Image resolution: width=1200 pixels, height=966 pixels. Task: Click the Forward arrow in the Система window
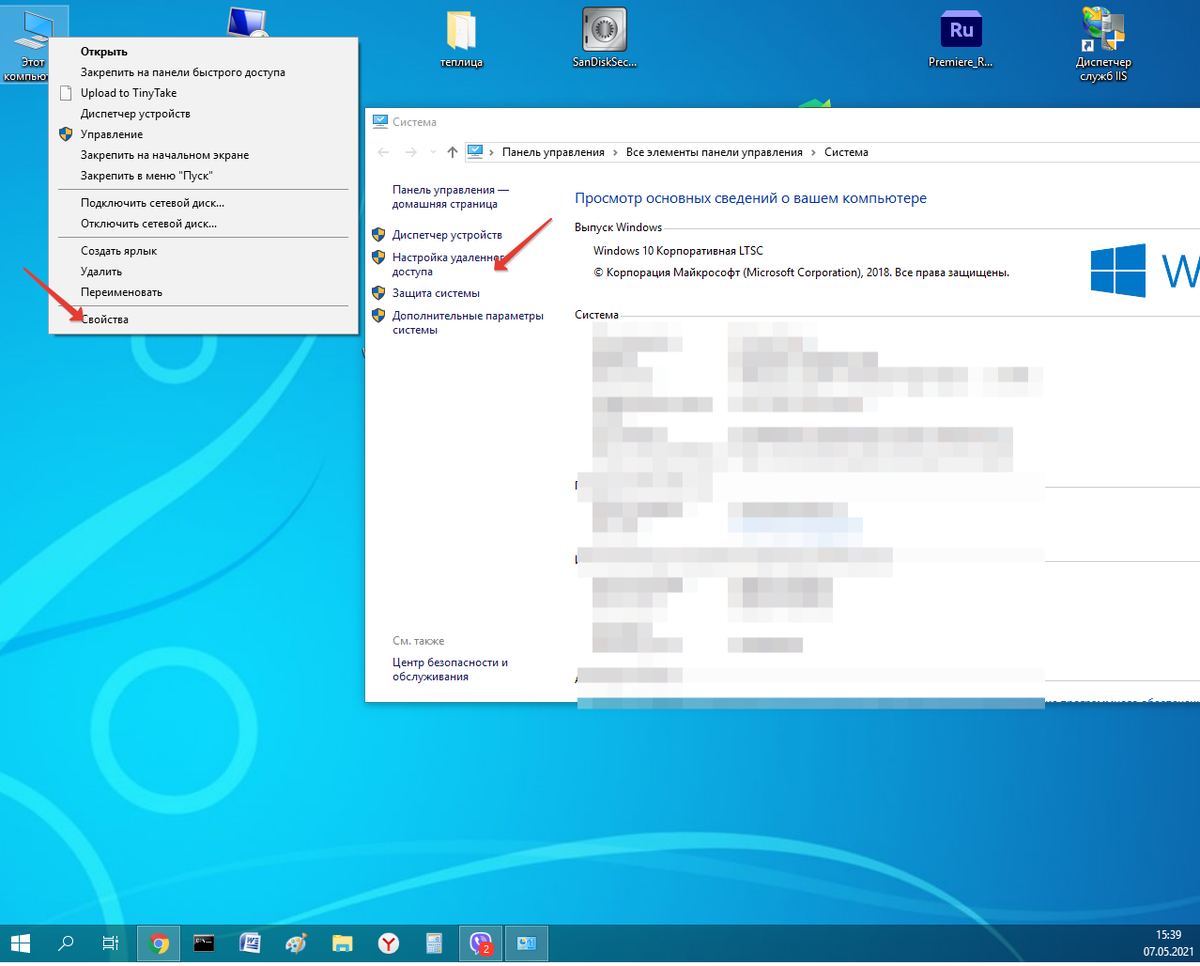[x=410, y=152]
